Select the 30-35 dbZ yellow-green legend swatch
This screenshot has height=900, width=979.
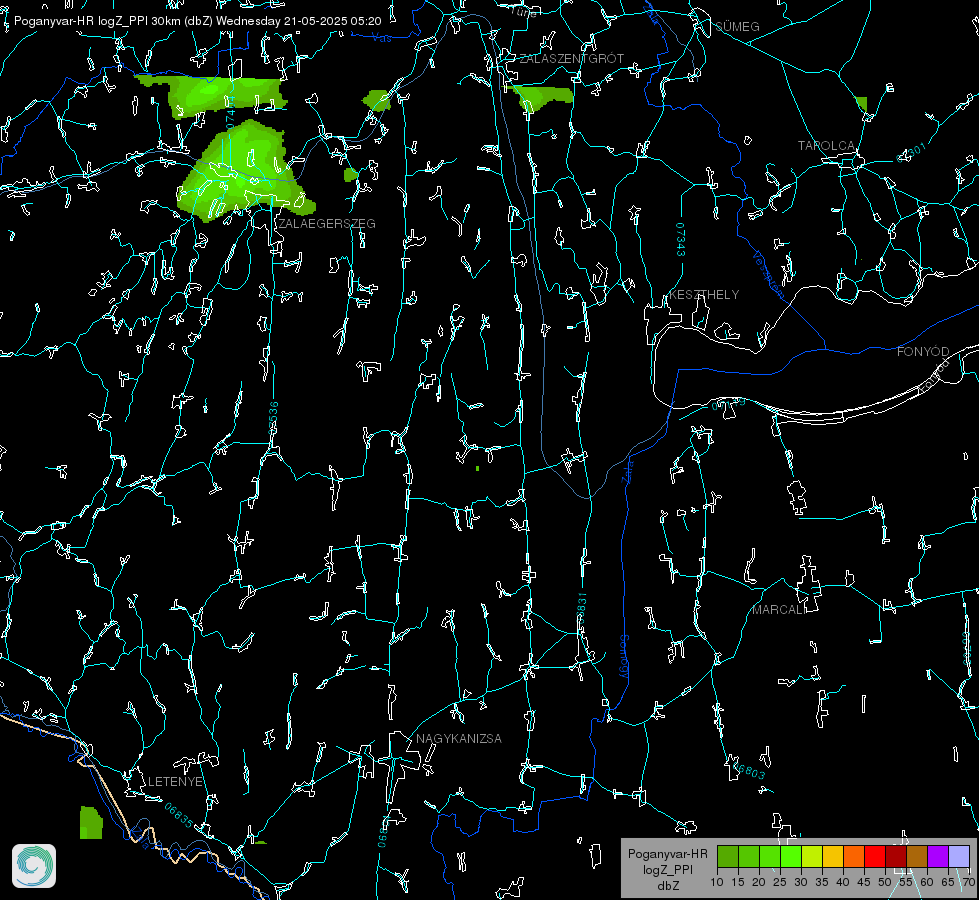click(812, 856)
